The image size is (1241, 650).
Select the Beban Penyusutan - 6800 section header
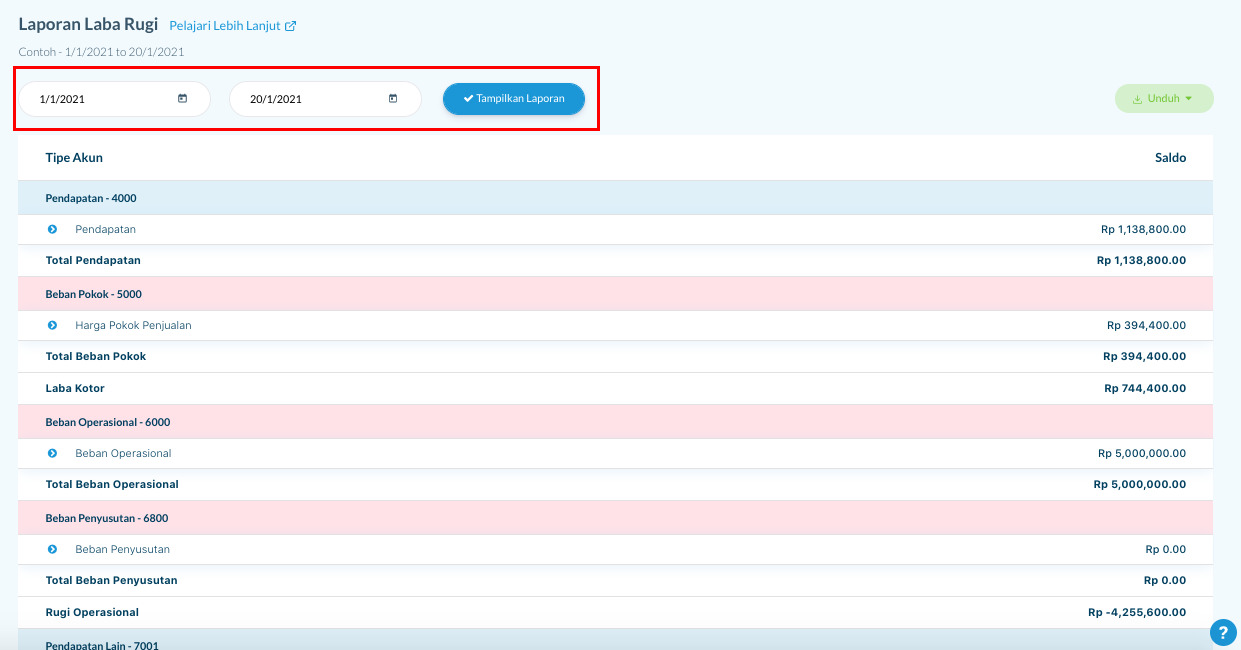[615, 518]
